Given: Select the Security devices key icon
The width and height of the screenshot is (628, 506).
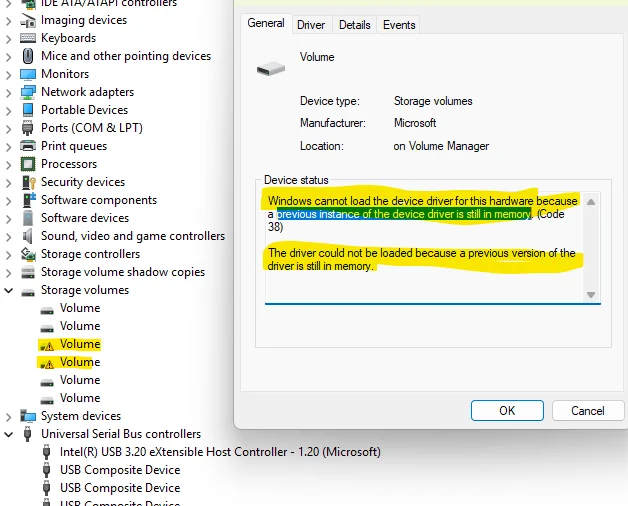Looking at the screenshot, I should click(28, 182).
